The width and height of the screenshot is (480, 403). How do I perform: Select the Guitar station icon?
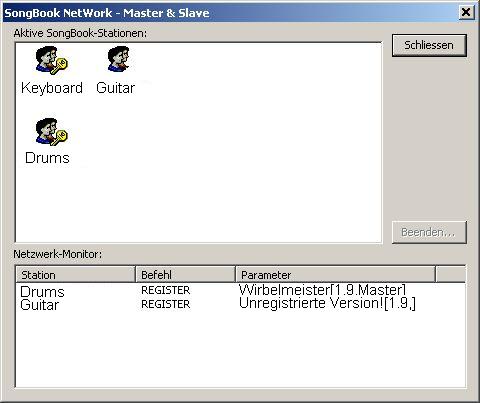pyautogui.click(x=118, y=59)
